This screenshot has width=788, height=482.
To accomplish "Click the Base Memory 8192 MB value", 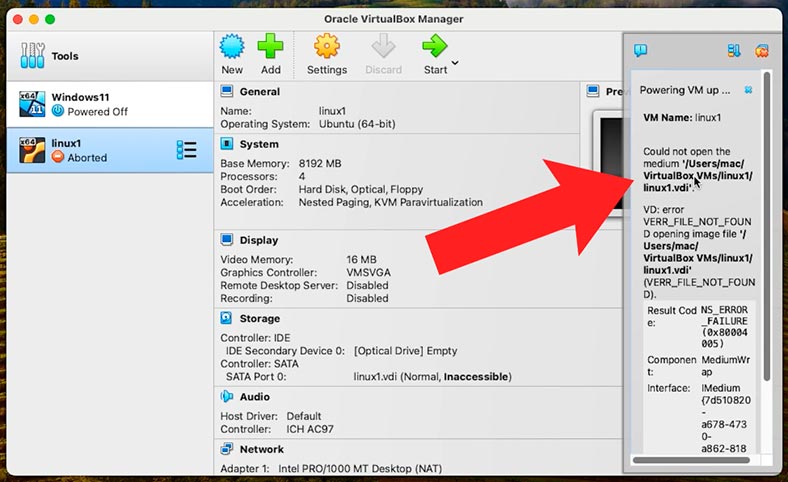I will tap(320, 163).
